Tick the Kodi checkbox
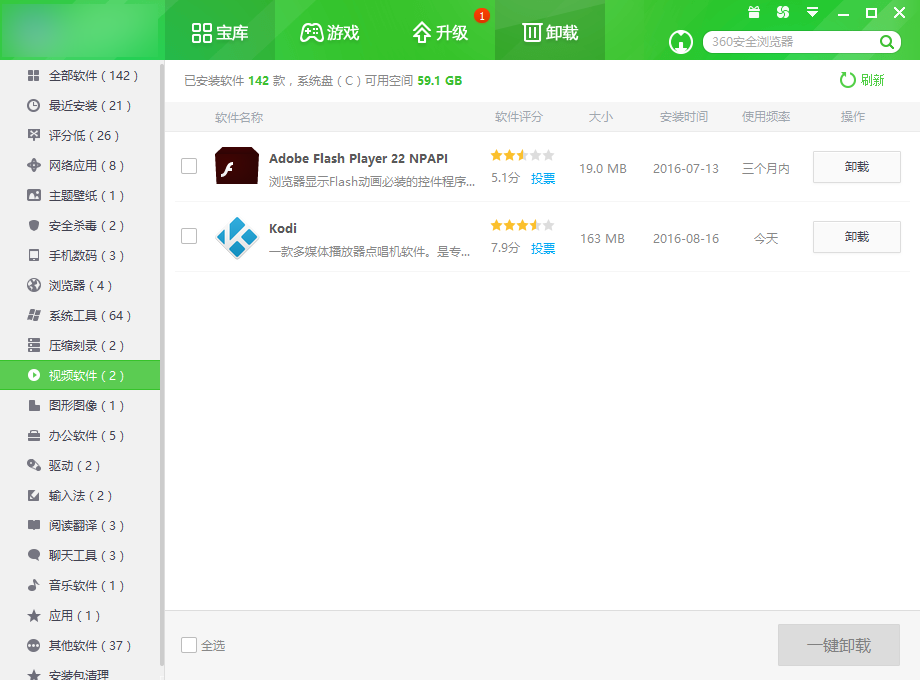Image resolution: width=920 pixels, height=680 pixels. point(189,236)
